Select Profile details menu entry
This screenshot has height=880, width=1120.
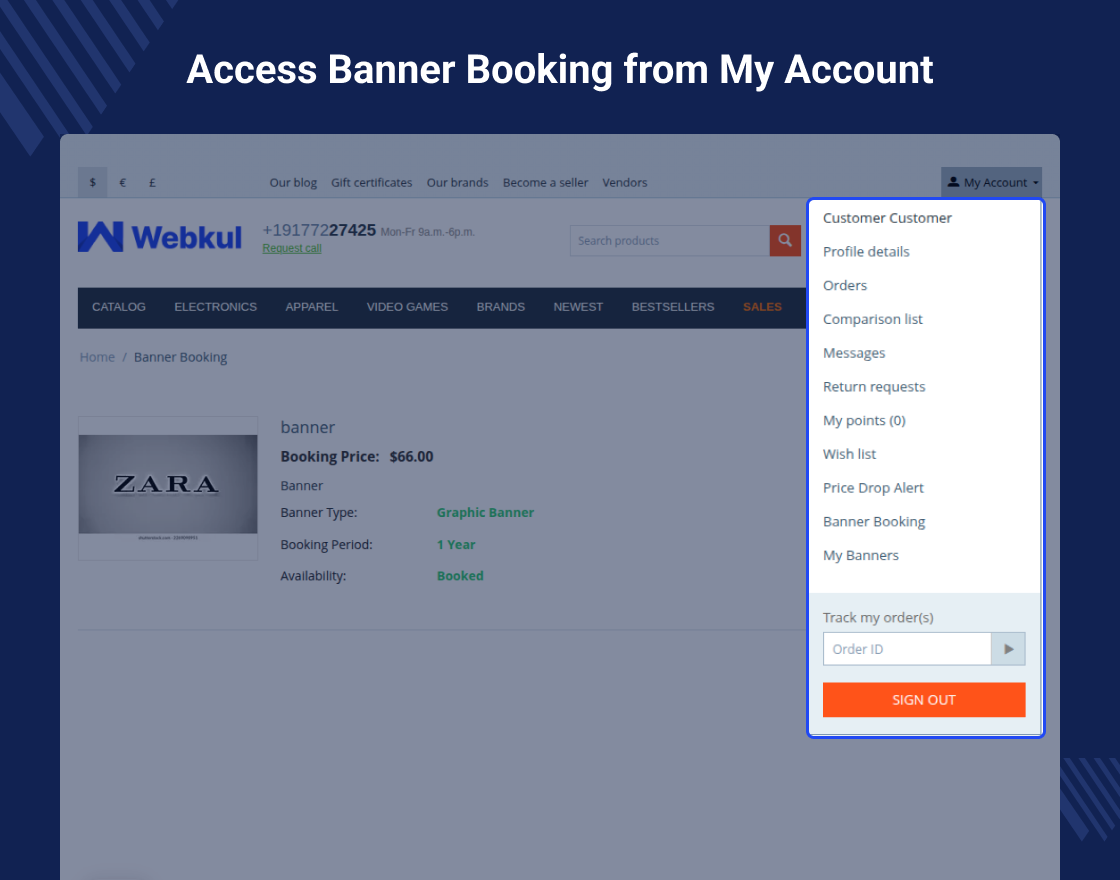point(866,251)
